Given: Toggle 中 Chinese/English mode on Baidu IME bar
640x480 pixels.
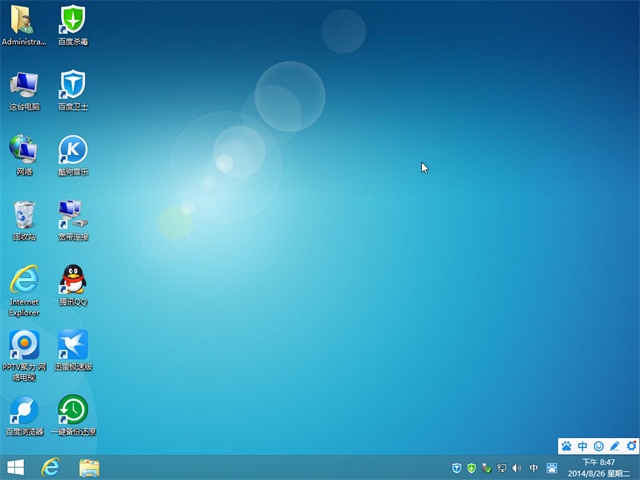Looking at the screenshot, I should pyautogui.click(x=583, y=446).
